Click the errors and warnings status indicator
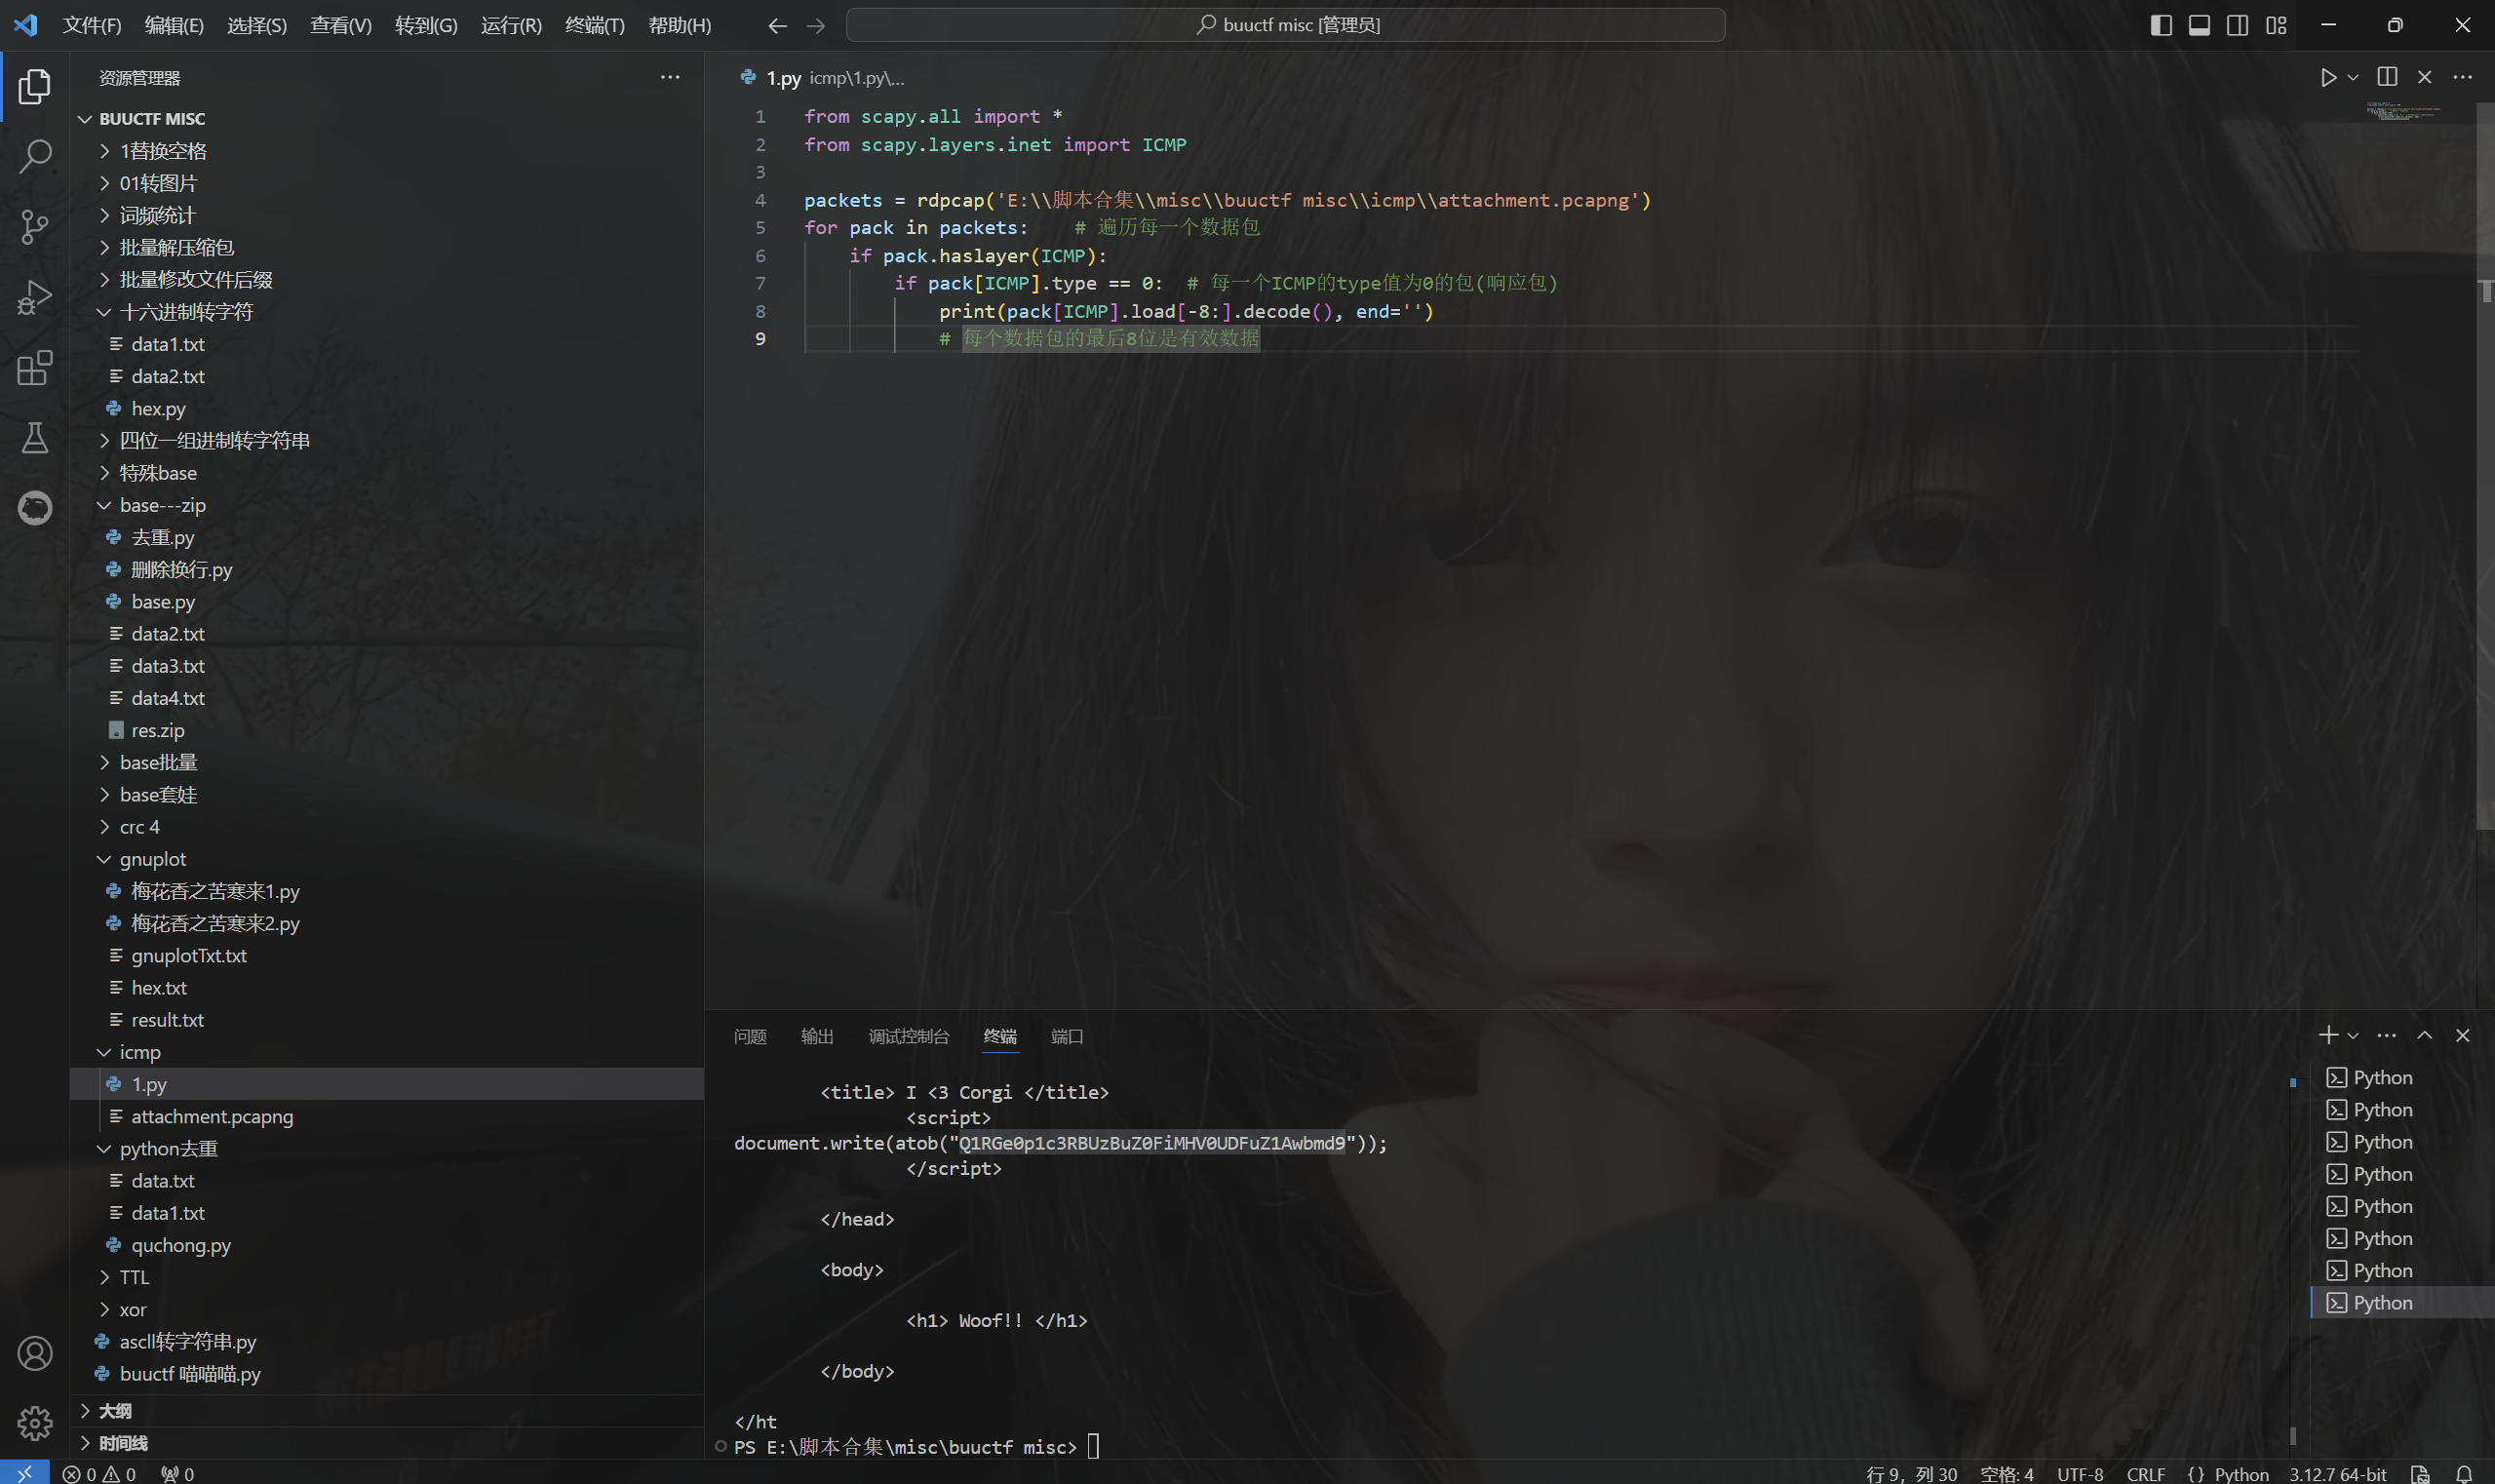This screenshot has width=2495, height=1484. [x=99, y=1474]
